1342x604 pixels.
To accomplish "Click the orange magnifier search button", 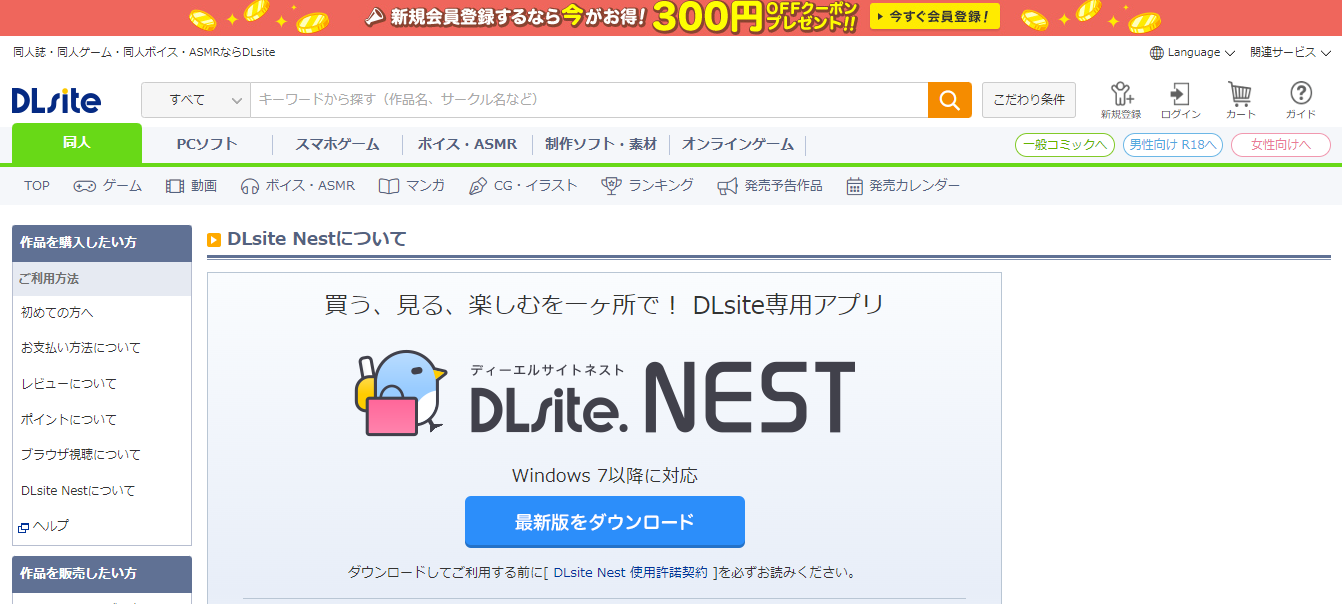I will [x=949, y=100].
